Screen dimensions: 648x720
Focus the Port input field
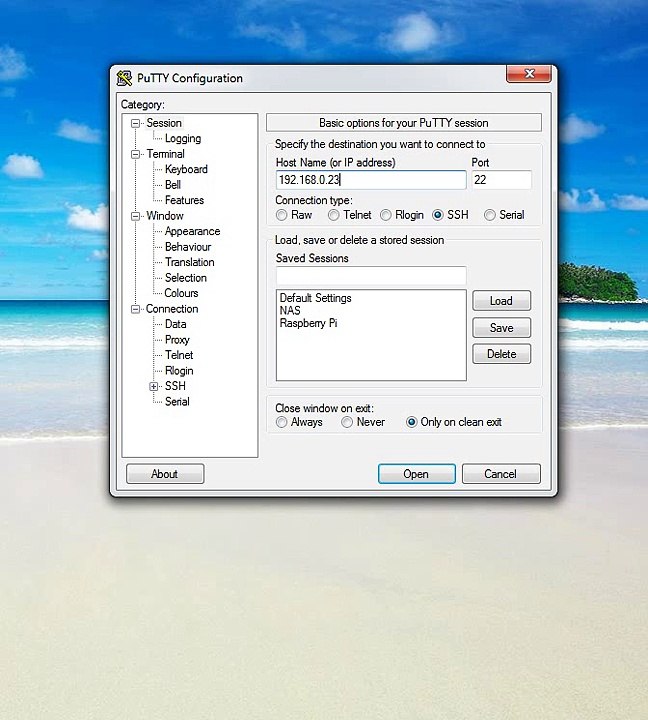(x=501, y=180)
